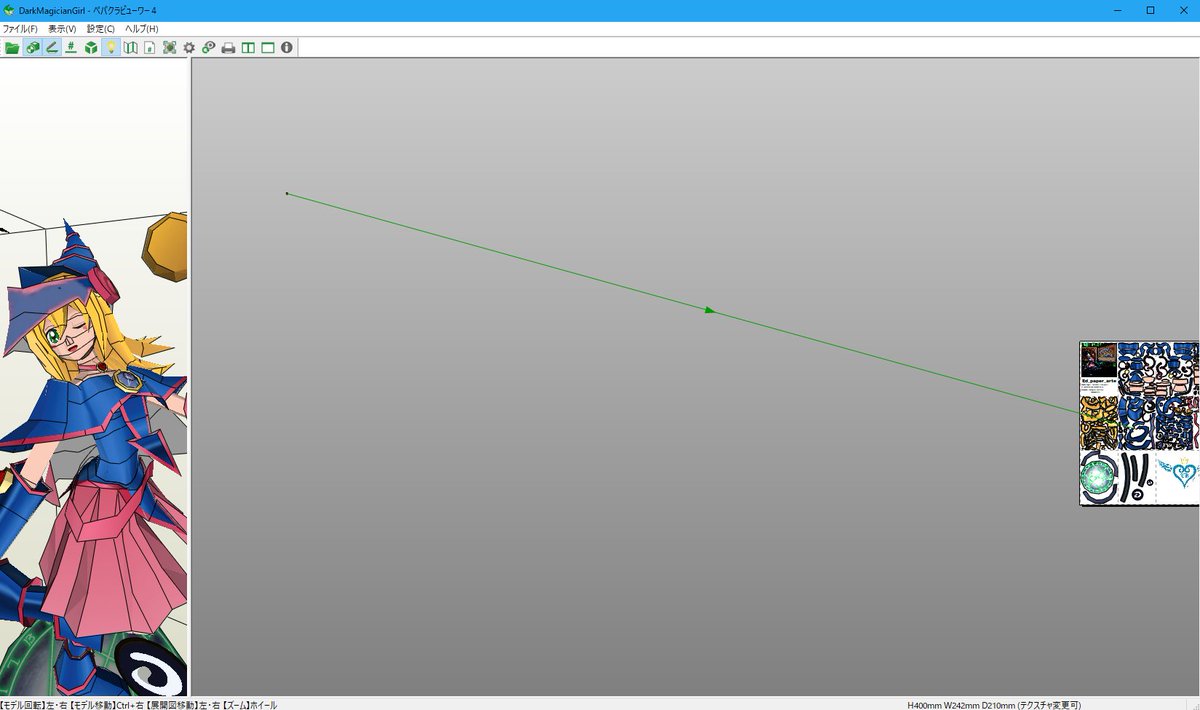
Task: Close the Pepakura Viewer window
Action: [x=1184, y=10]
